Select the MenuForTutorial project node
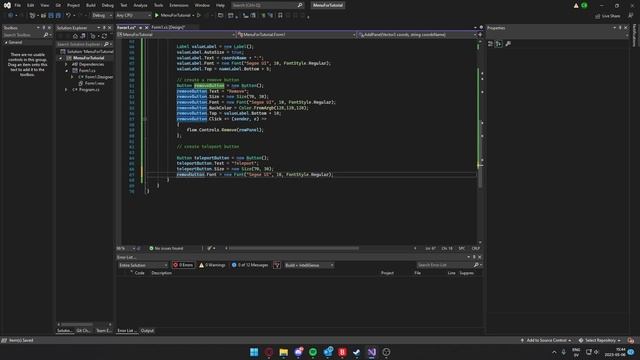 point(89,58)
